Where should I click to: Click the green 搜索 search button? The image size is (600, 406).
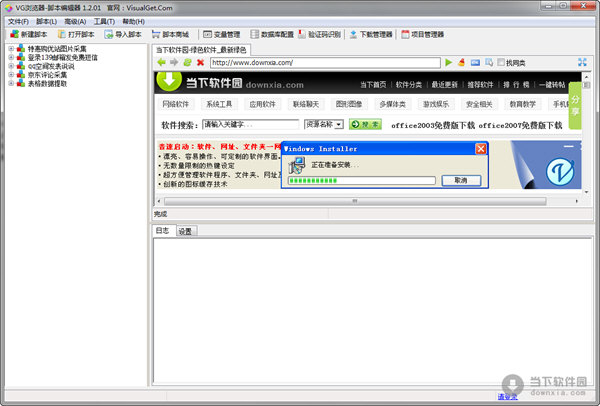tap(365, 124)
